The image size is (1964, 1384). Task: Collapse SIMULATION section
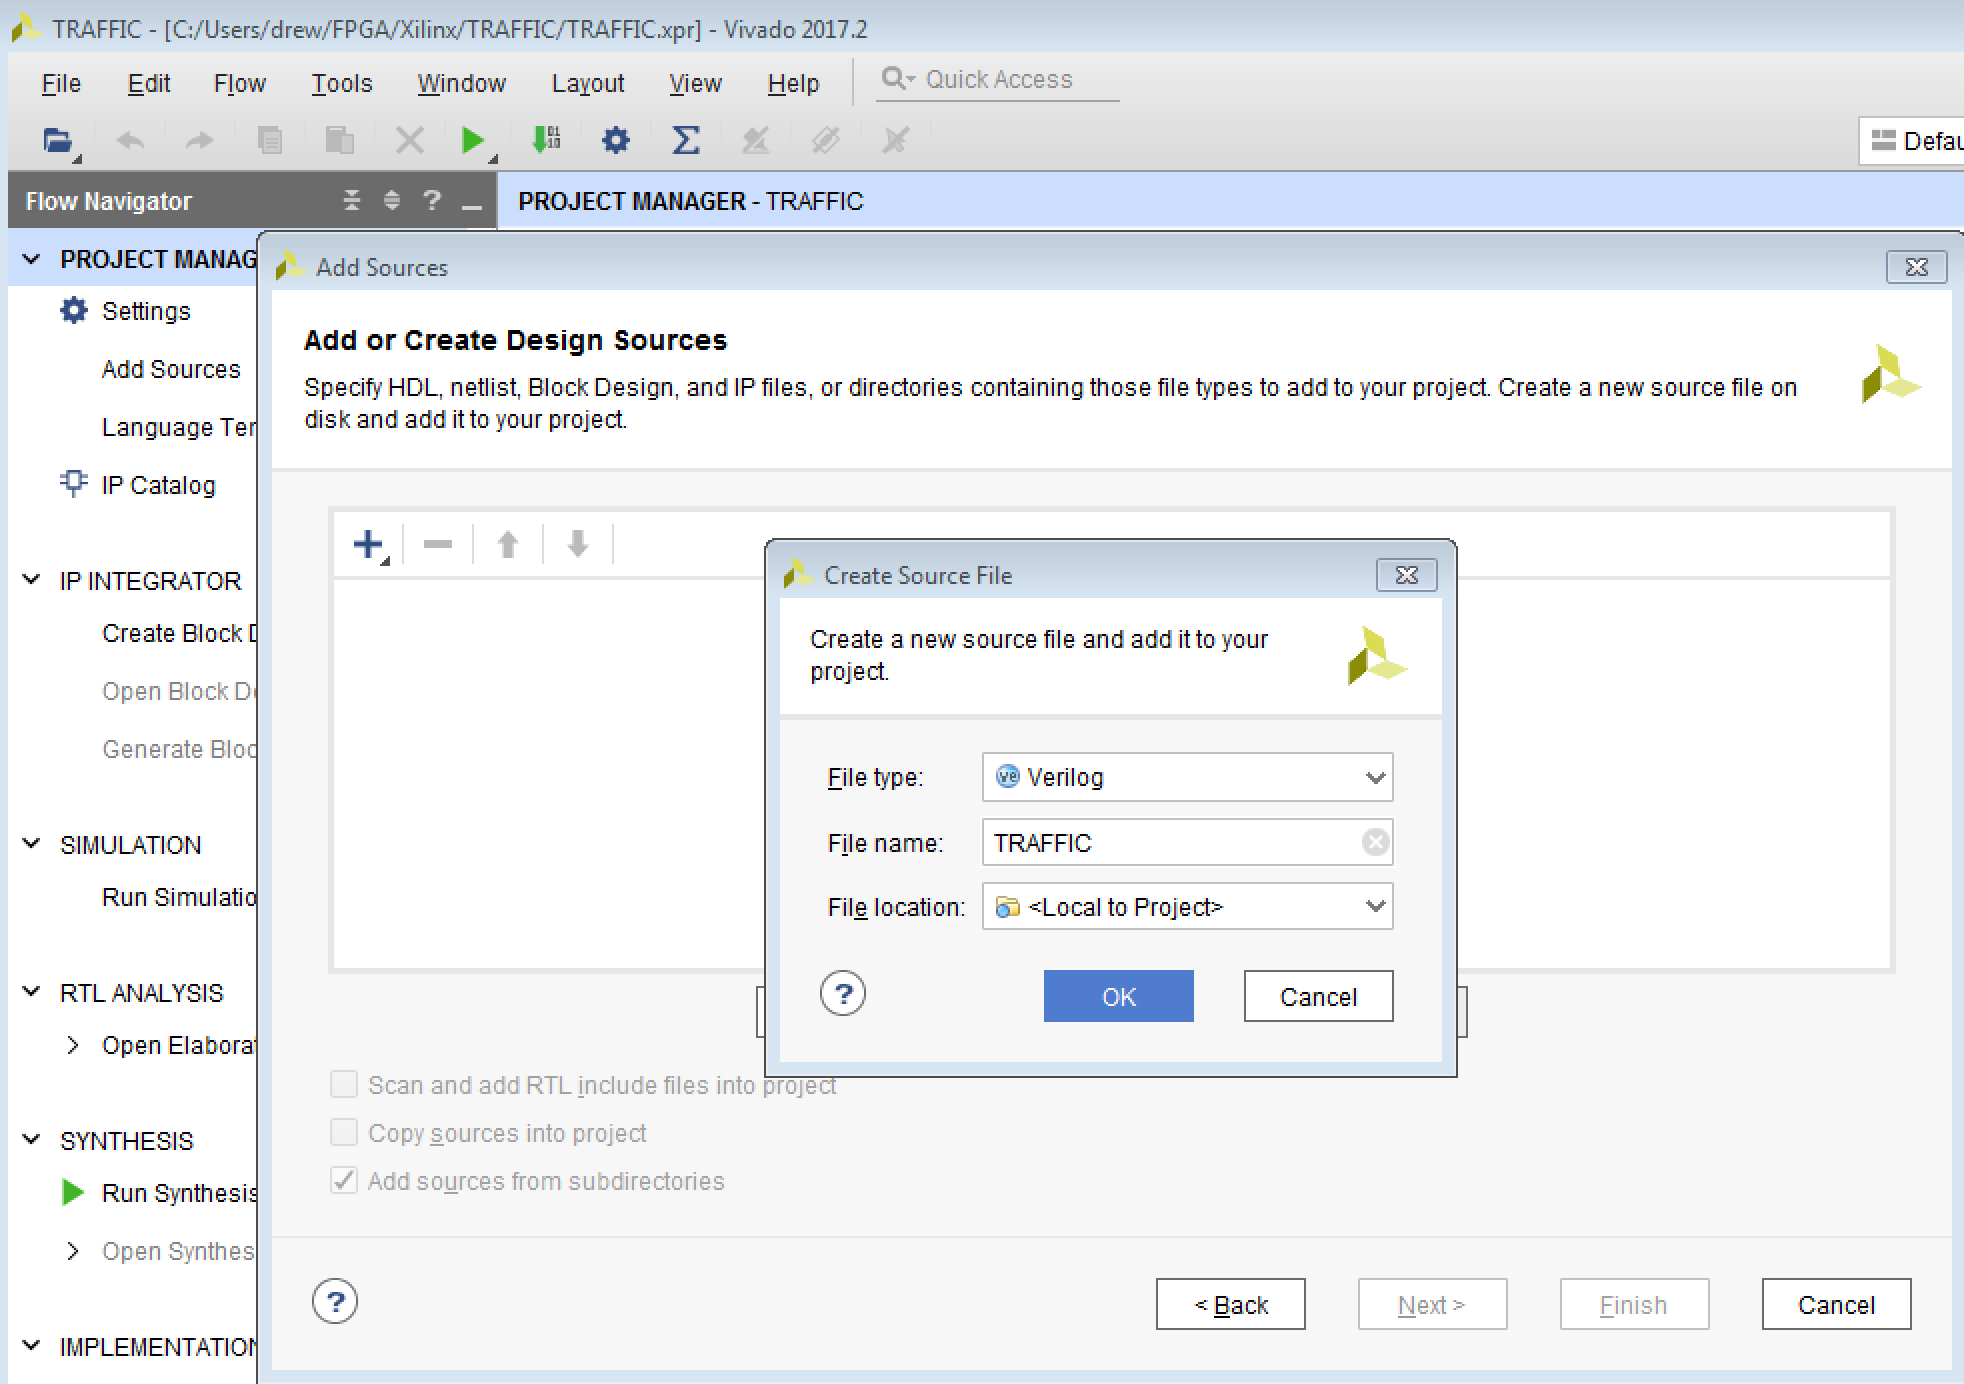[x=32, y=844]
